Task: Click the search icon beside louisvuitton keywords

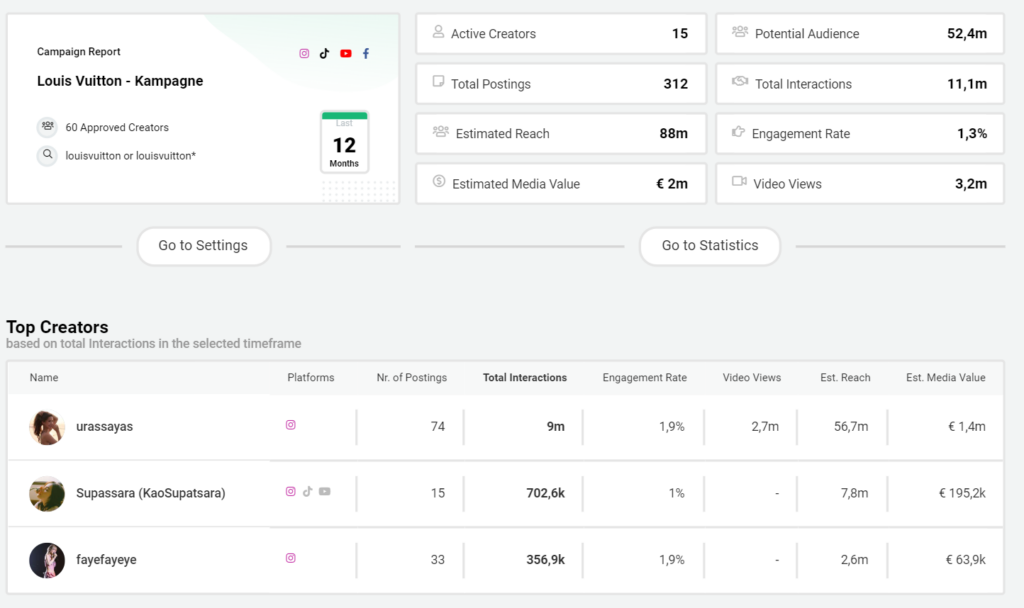Action: (47, 156)
